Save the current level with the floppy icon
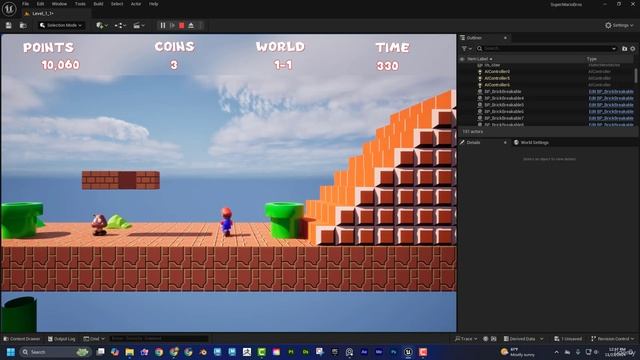 (9, 25)
